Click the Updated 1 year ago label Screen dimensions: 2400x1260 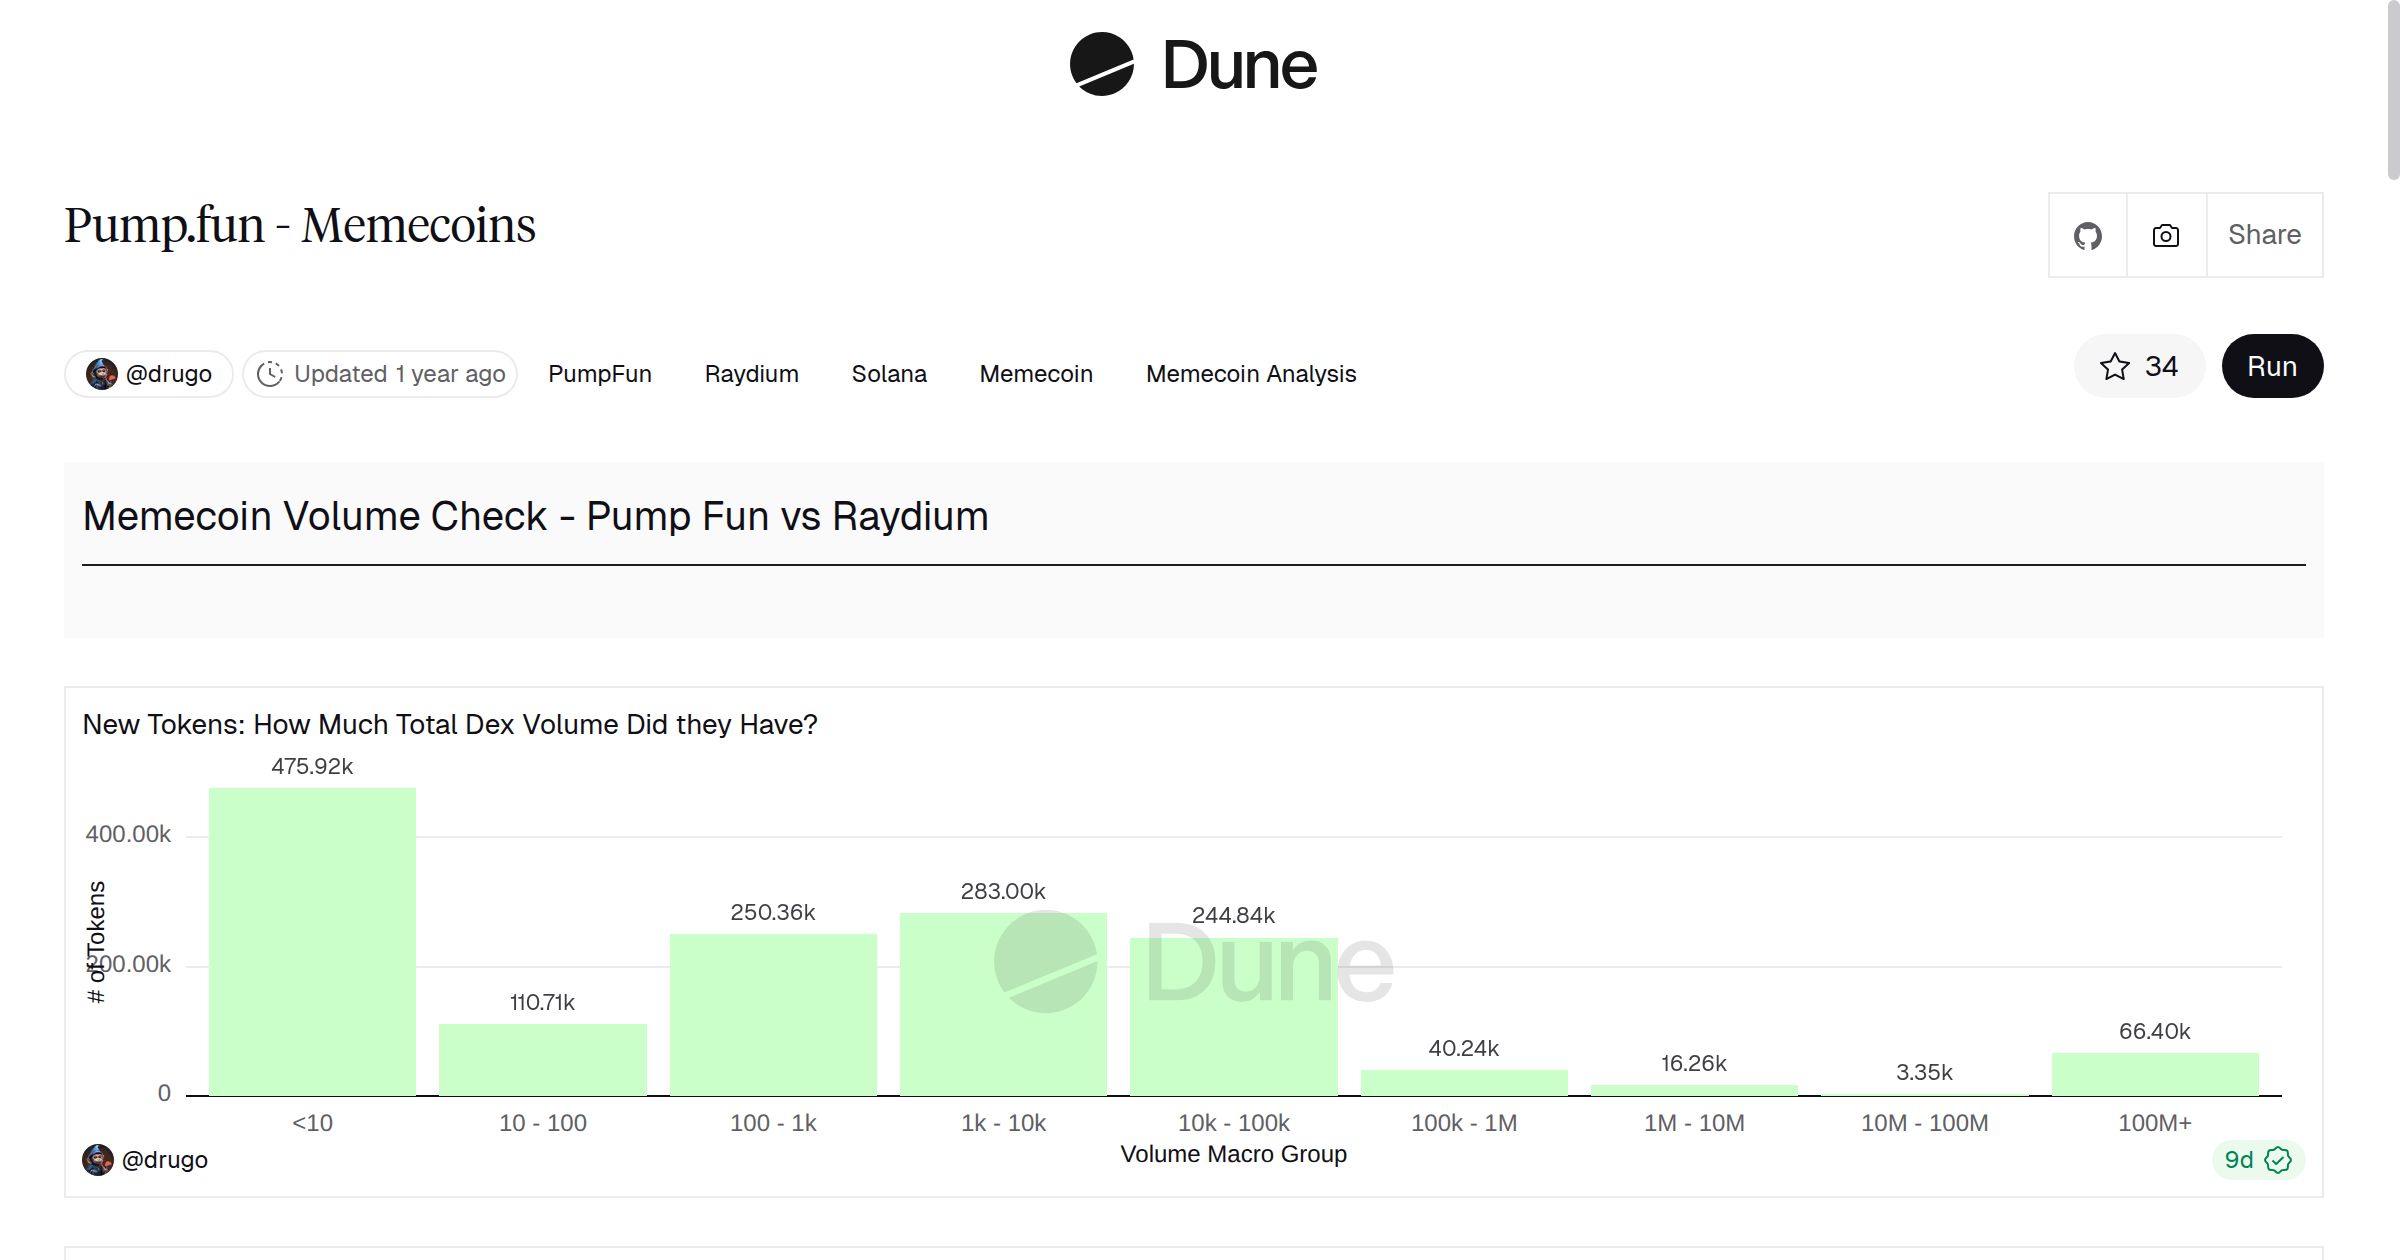pyautogui.click(x=399, y=373)
